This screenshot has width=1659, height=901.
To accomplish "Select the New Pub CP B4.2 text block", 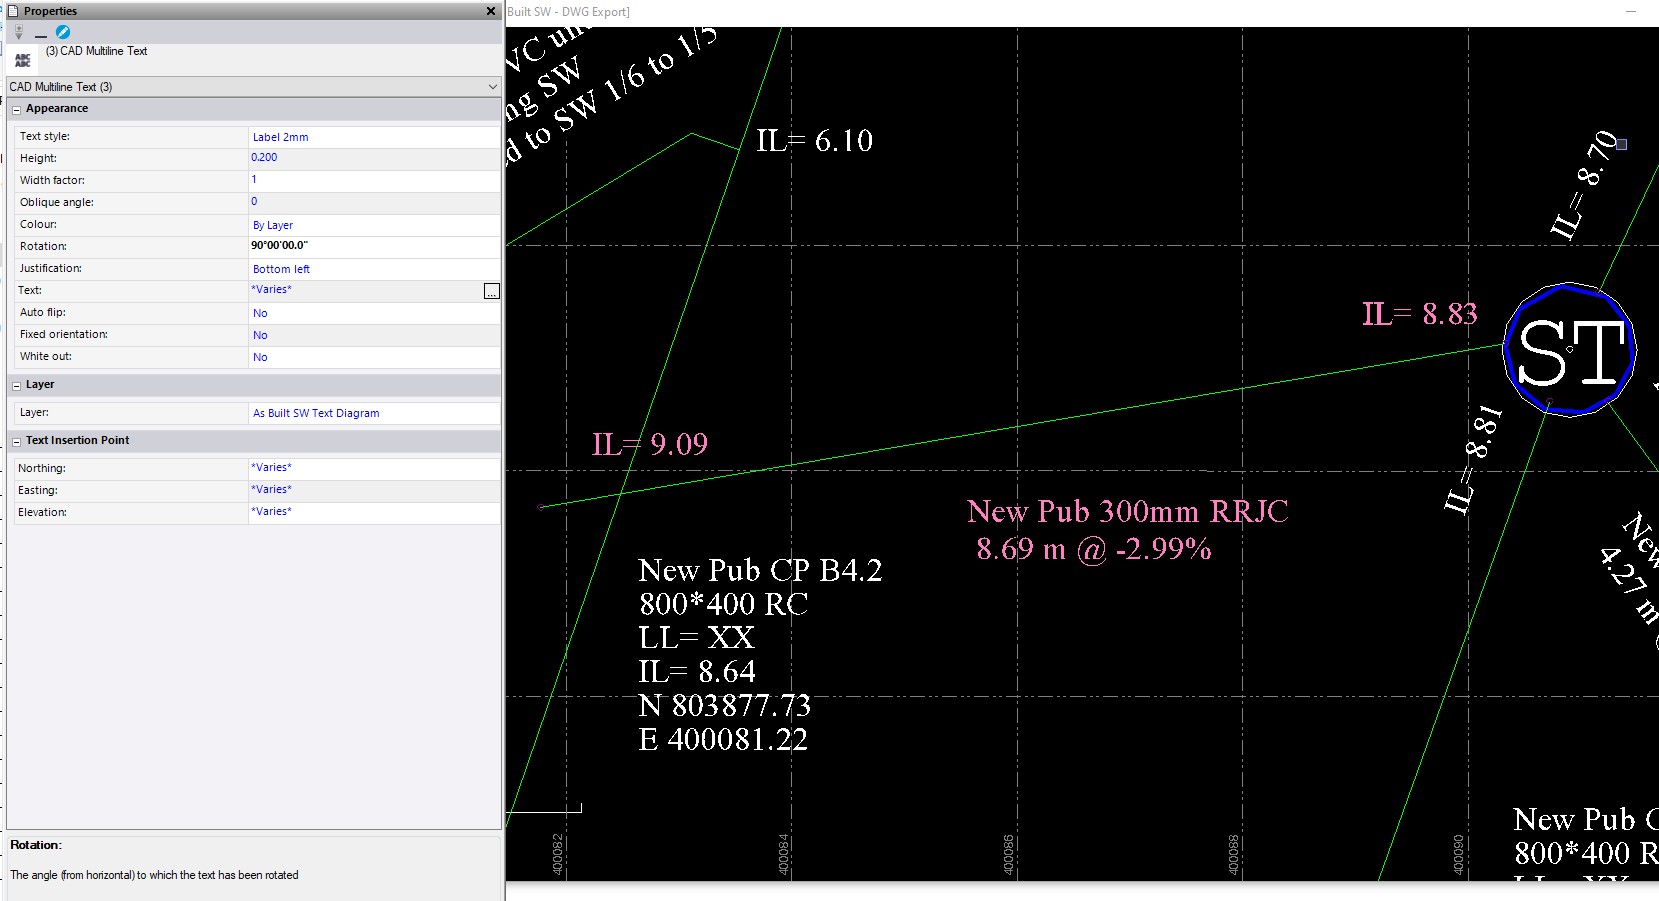I will pos(760,655).
